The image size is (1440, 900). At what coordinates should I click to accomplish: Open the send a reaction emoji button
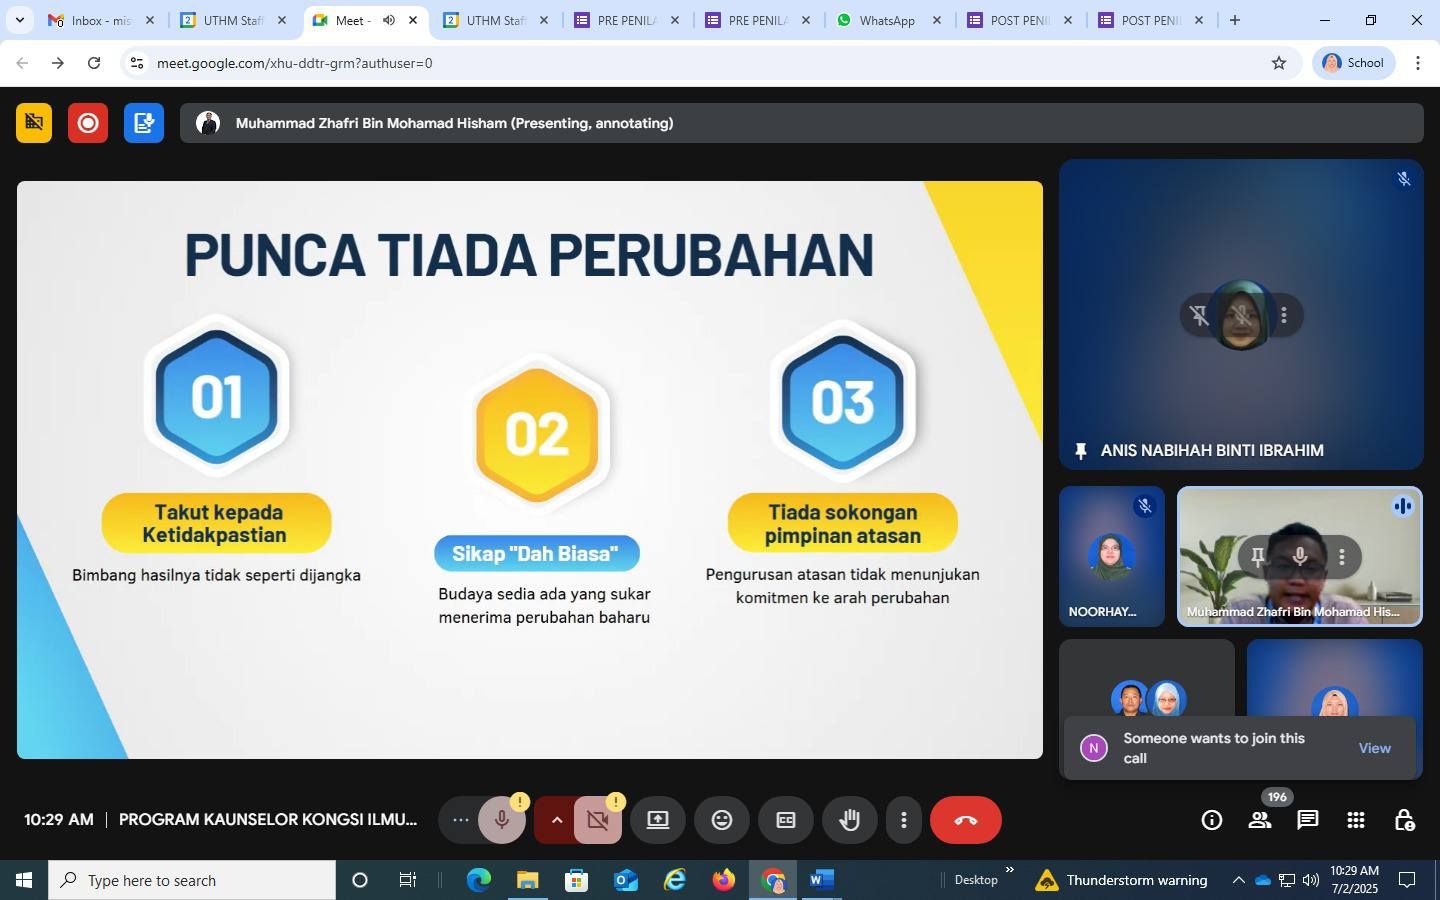click(721, 820)
